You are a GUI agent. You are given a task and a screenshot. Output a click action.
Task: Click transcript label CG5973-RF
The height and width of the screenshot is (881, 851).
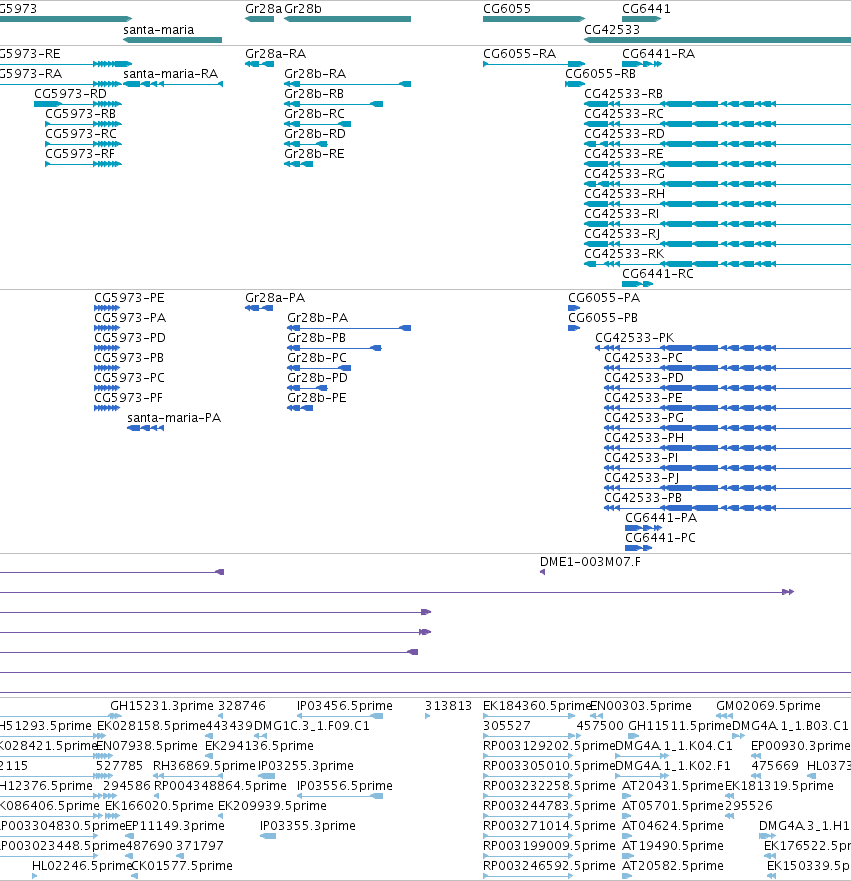[80, 154]
